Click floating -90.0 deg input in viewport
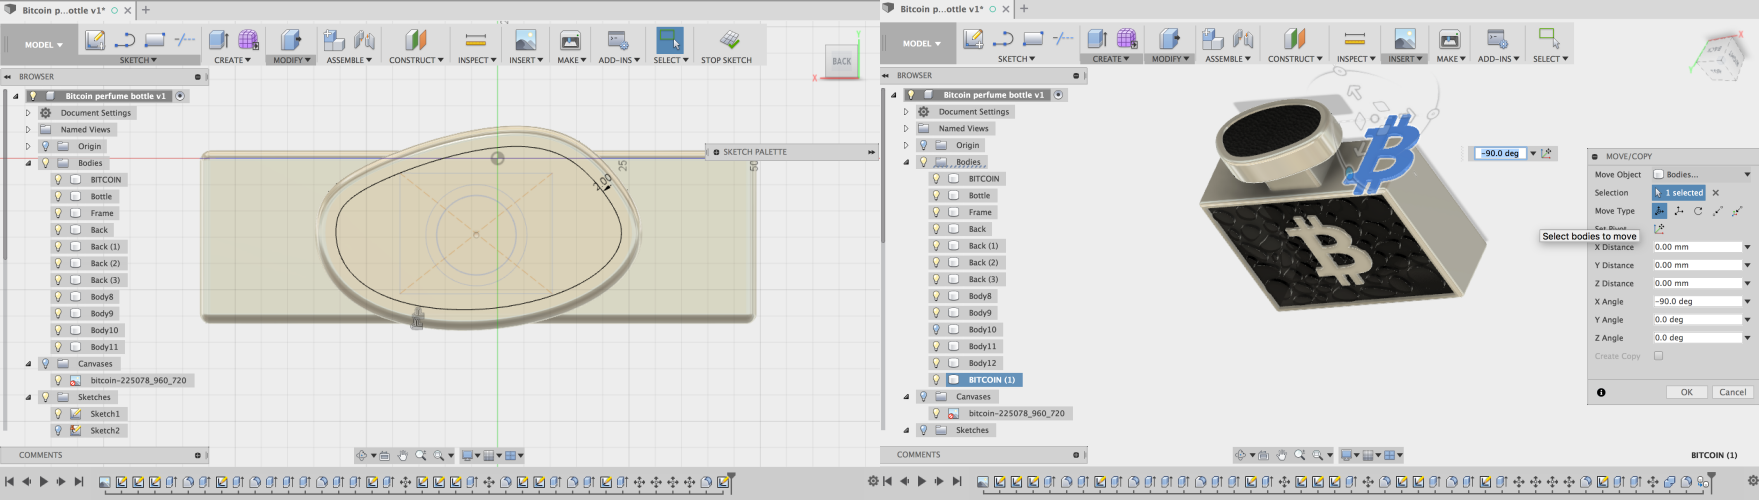 (x=1500, y=153)
